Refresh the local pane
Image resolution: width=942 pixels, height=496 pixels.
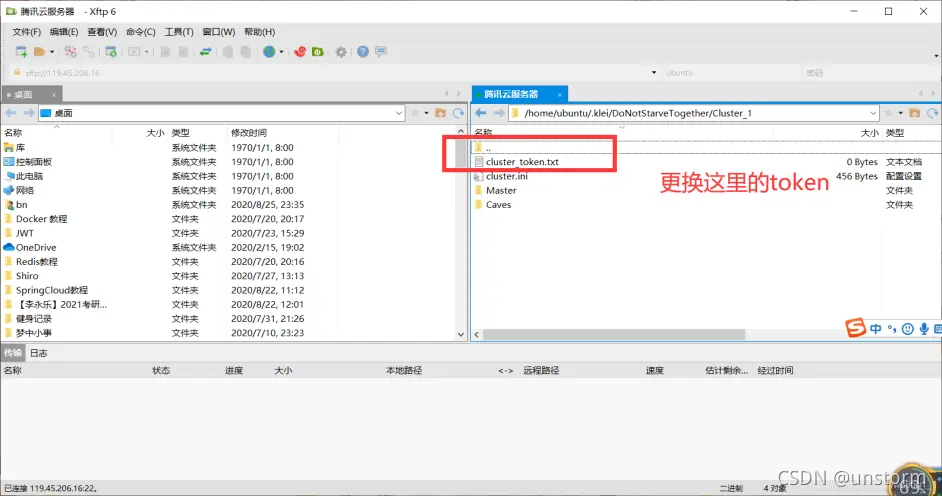pyautogui.click(x=458, y=113)
